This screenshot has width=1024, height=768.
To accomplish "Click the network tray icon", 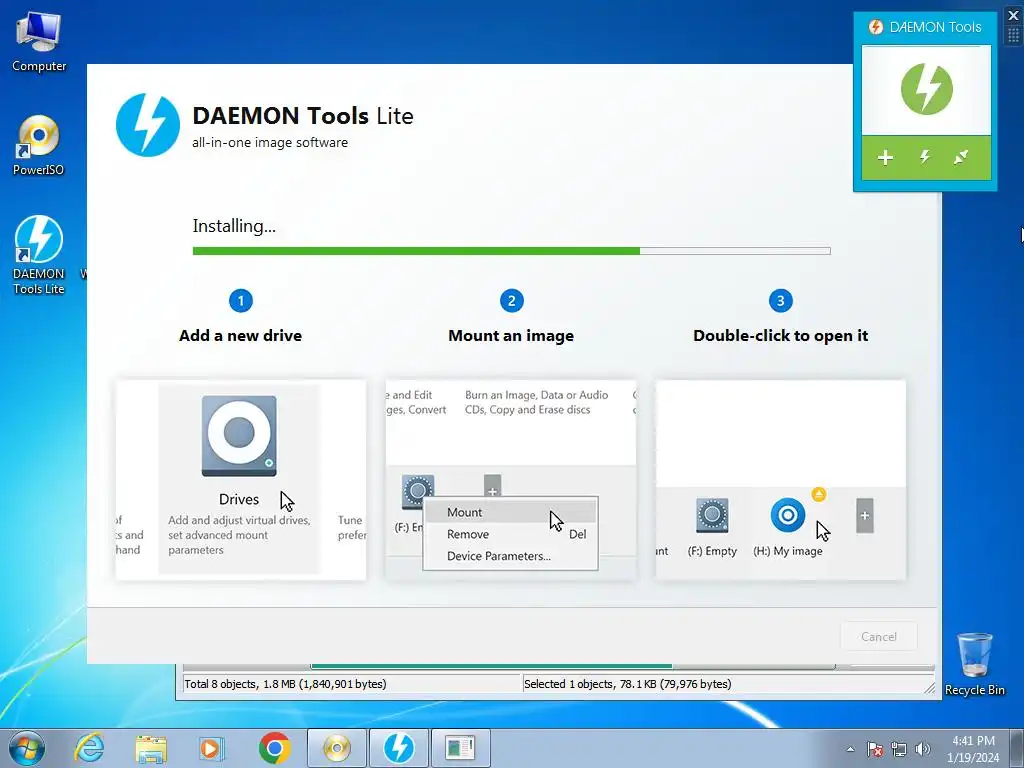I will pos(899,749).
